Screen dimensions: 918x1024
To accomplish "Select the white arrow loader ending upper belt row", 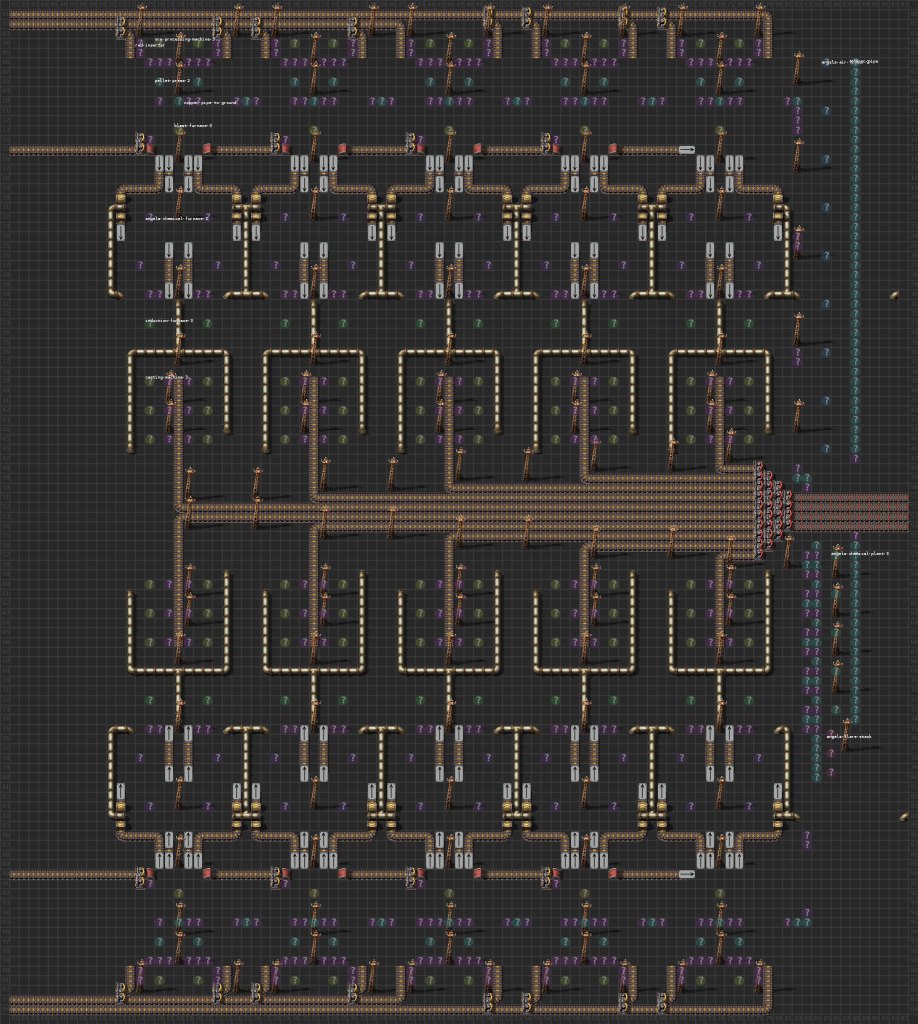I will (x=686, y=150).
